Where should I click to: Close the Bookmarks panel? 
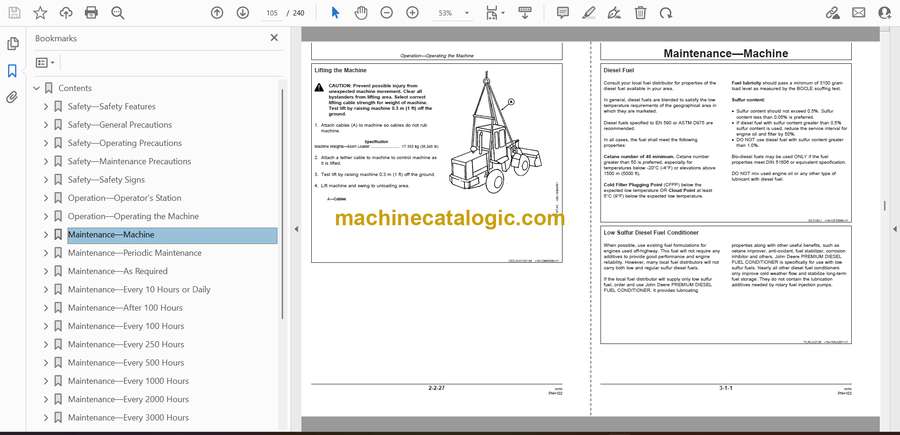[x=274, y=38]
